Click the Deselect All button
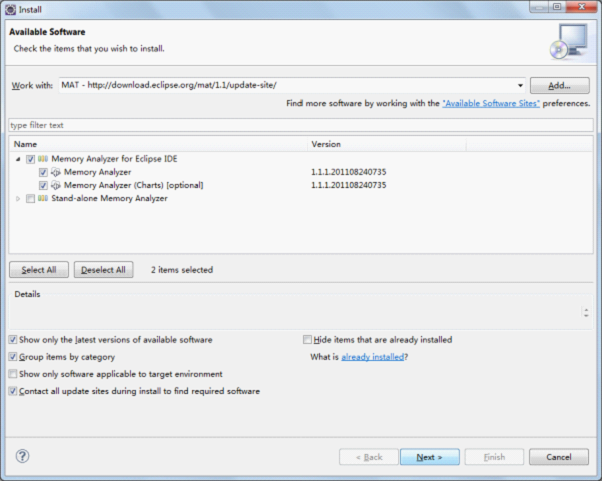The image size is (602, 481). 103,270
